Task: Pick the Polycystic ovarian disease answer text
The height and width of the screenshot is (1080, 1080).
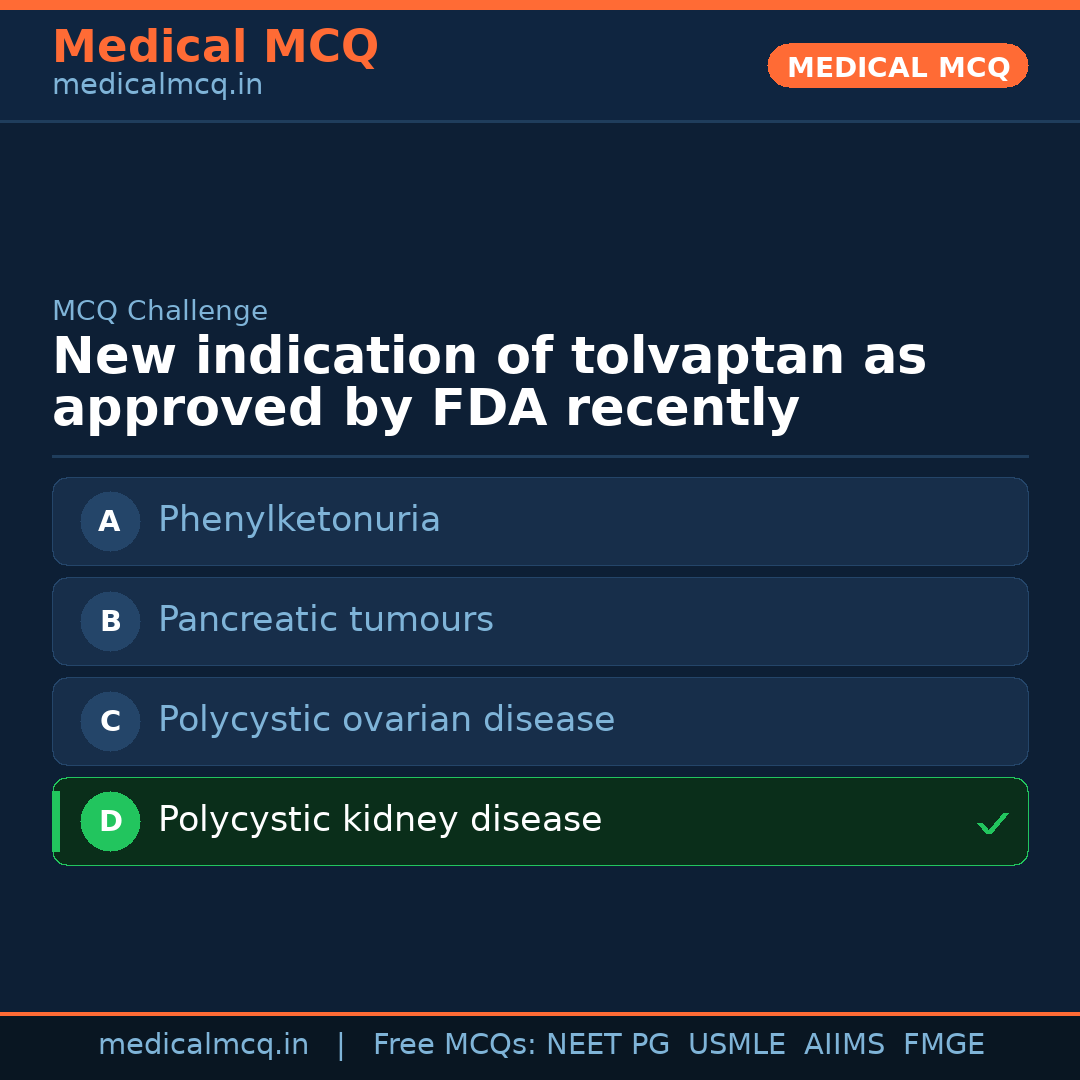Action: point(386,720)
